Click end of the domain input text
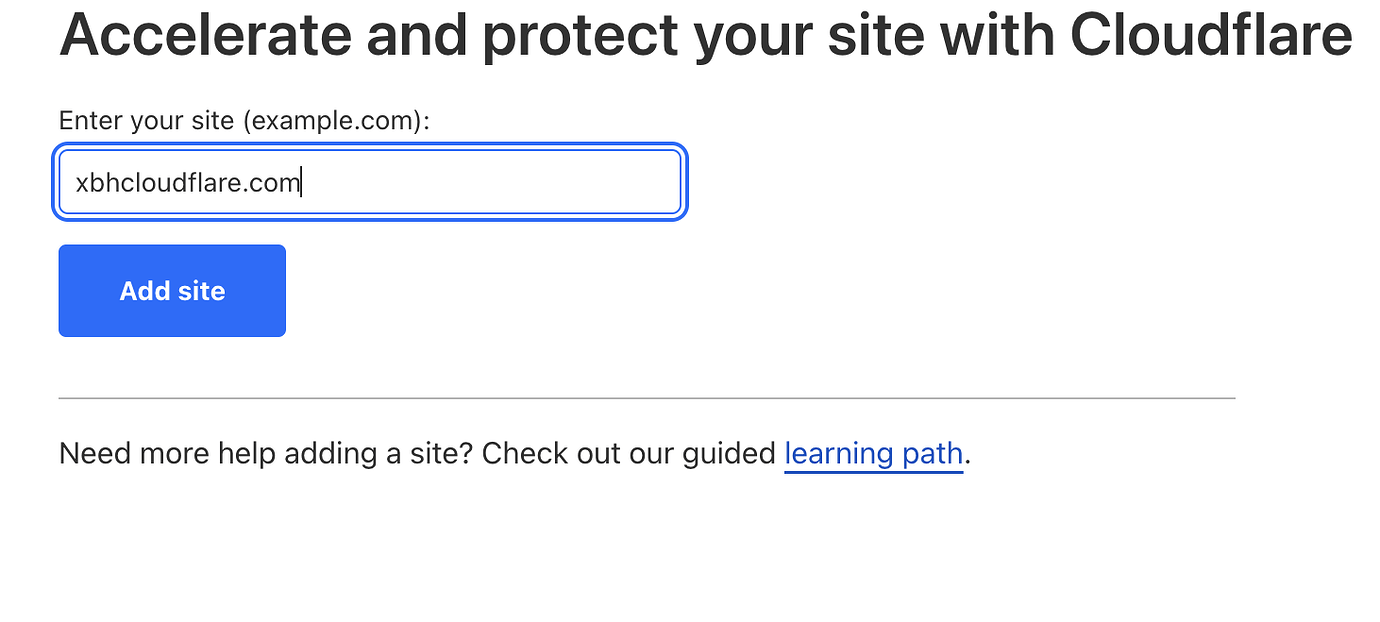This screenshot has height=622, width=1380. pyautogui.click(x=300, y=181)
